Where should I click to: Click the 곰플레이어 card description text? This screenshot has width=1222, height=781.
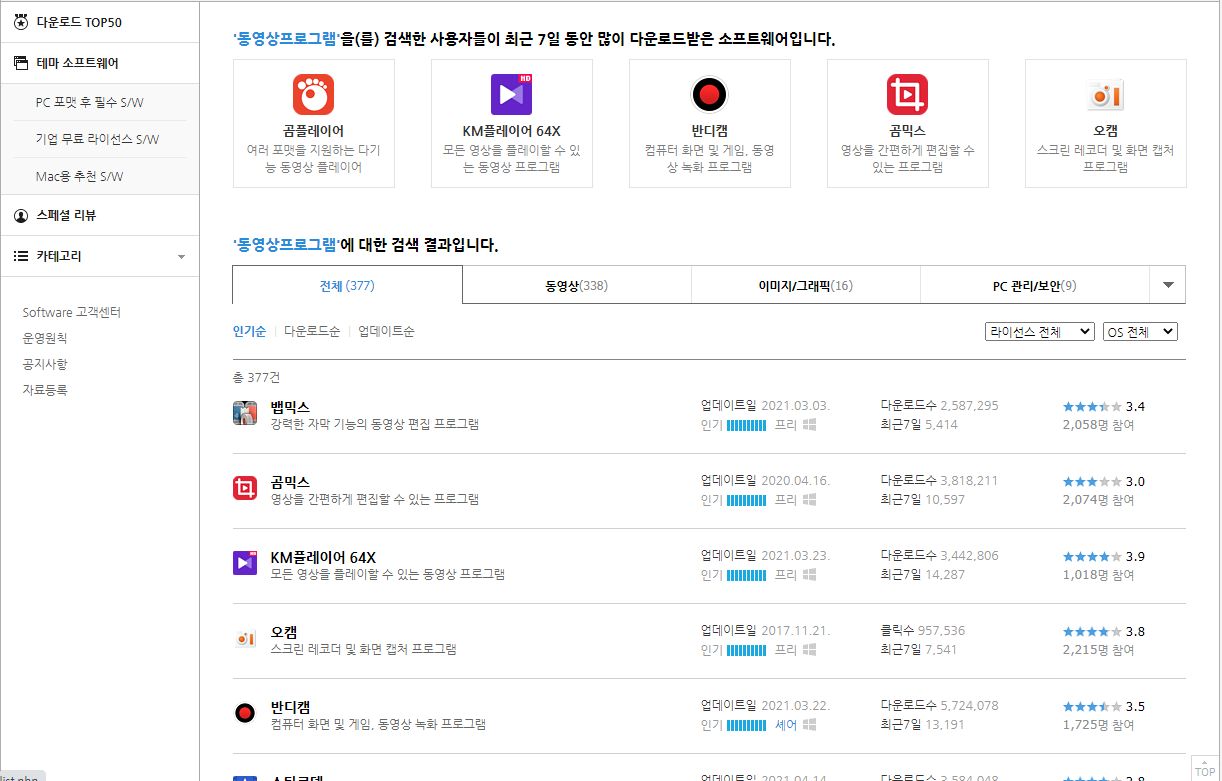pos(313,159)
